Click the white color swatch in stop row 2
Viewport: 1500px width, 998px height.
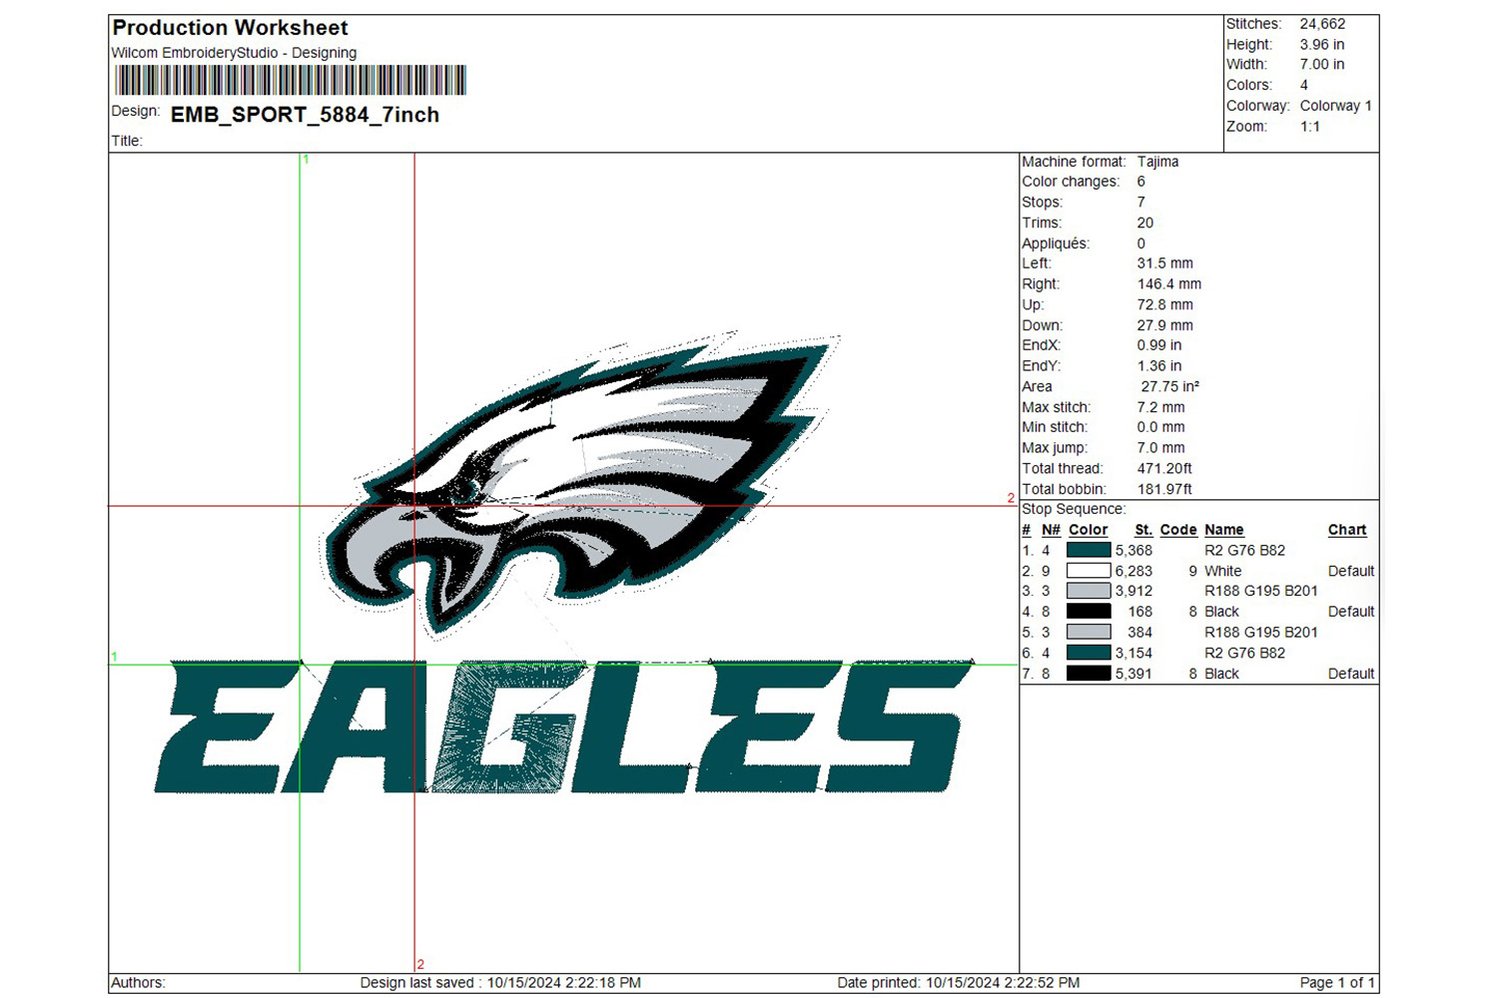pos(1088,571)
